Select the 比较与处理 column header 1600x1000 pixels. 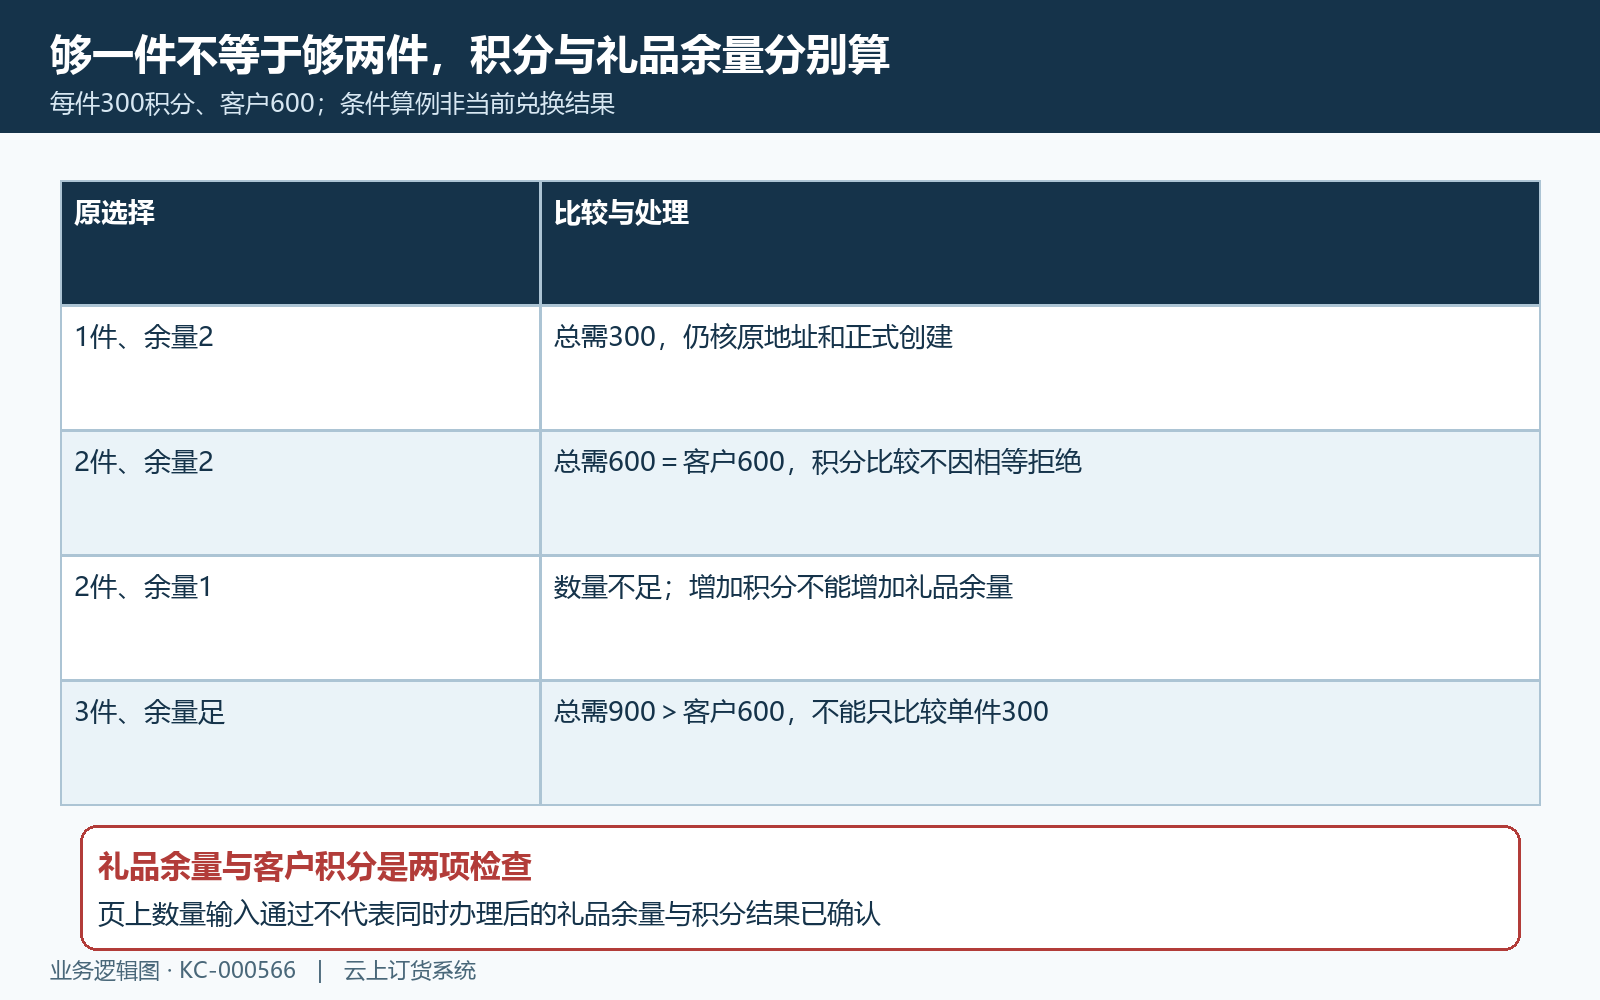coord(1040,243)
